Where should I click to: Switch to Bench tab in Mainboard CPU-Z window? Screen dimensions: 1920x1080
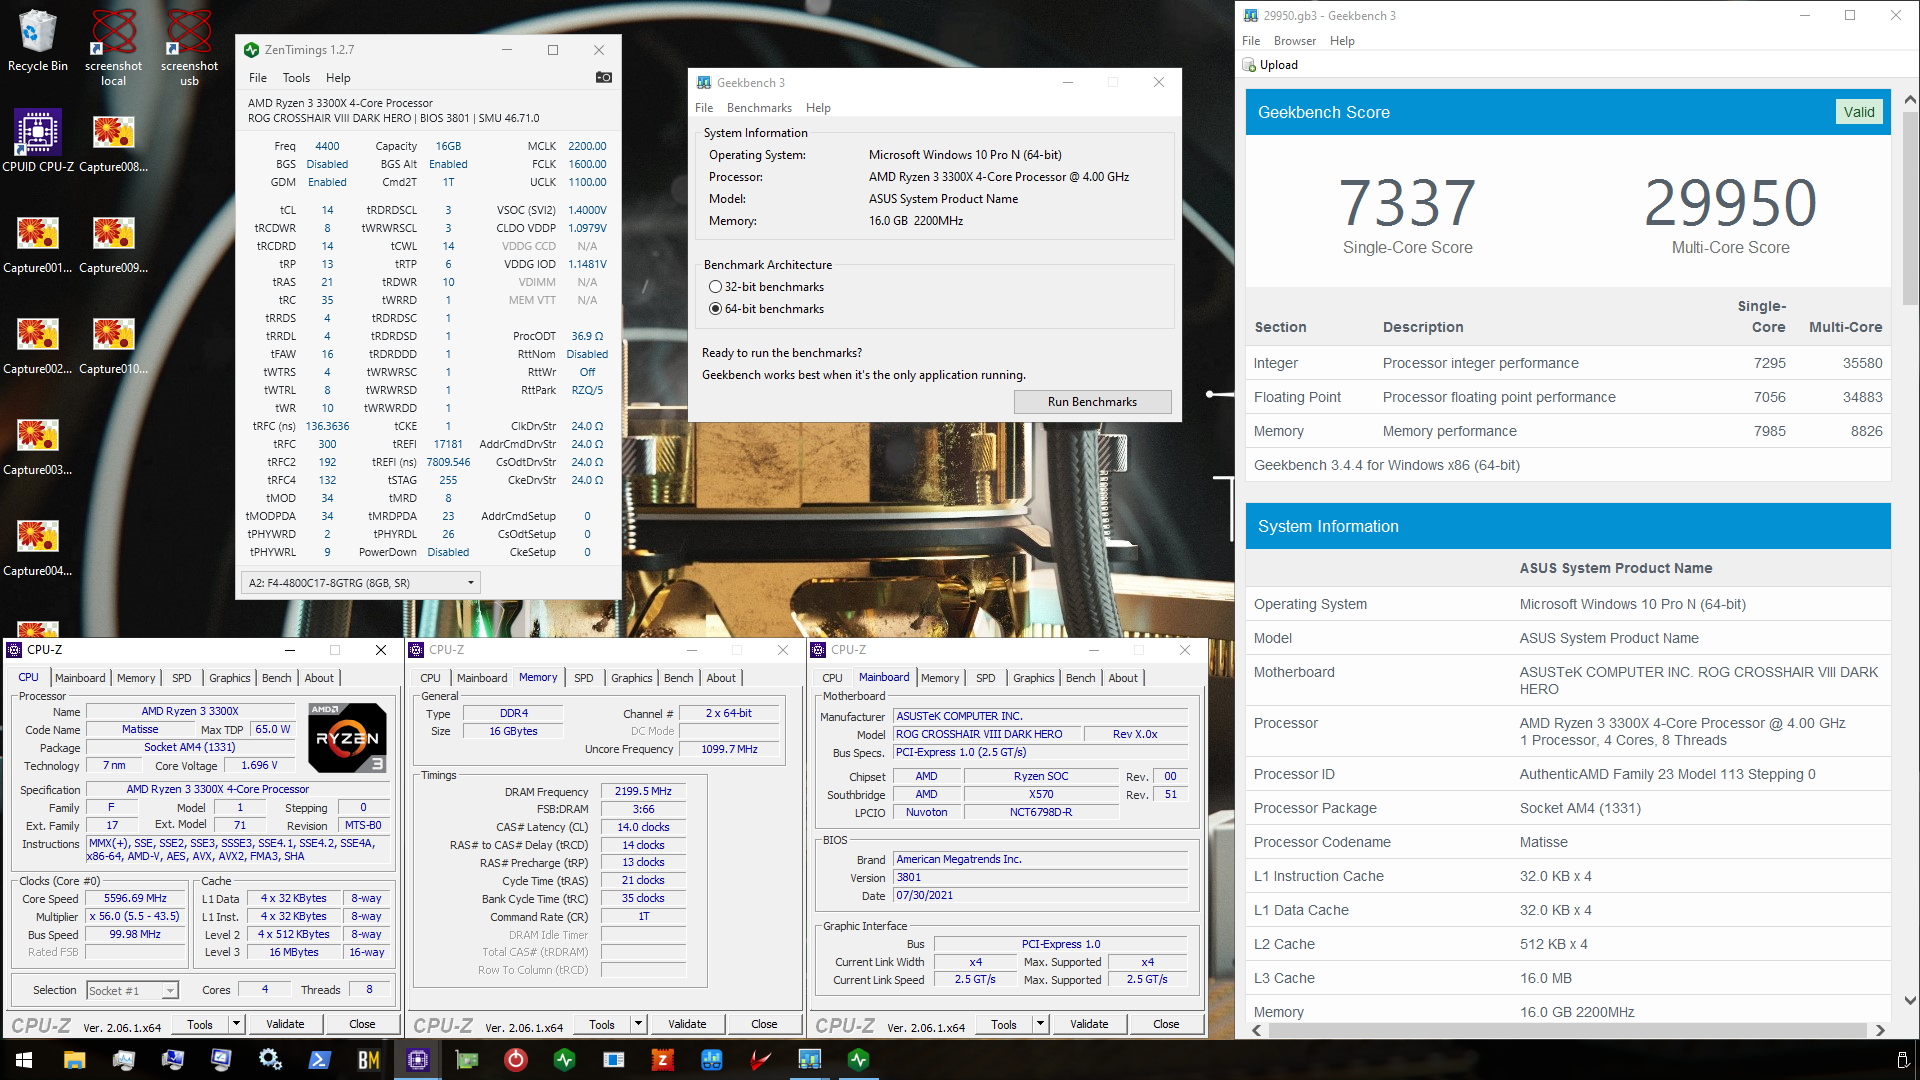1080,678
